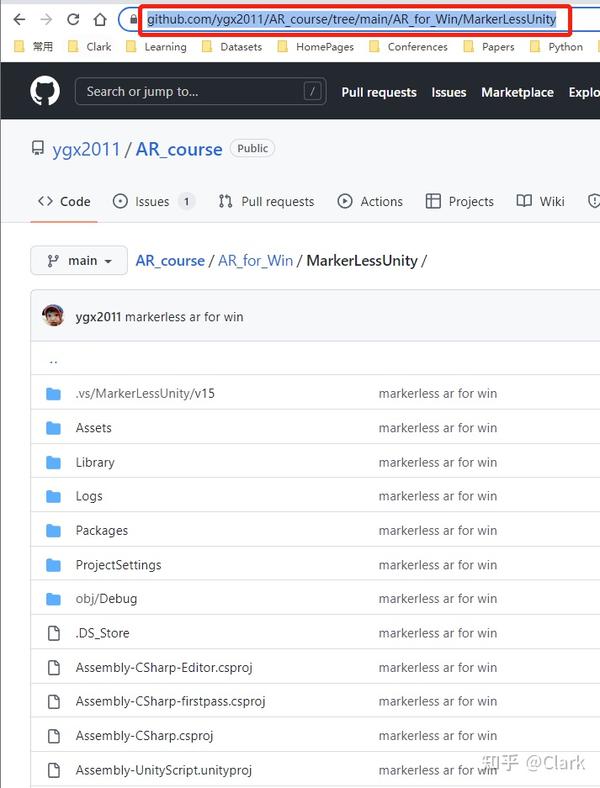Reload the page with refresh icon

pyautogui.click(x=73, y=20)
